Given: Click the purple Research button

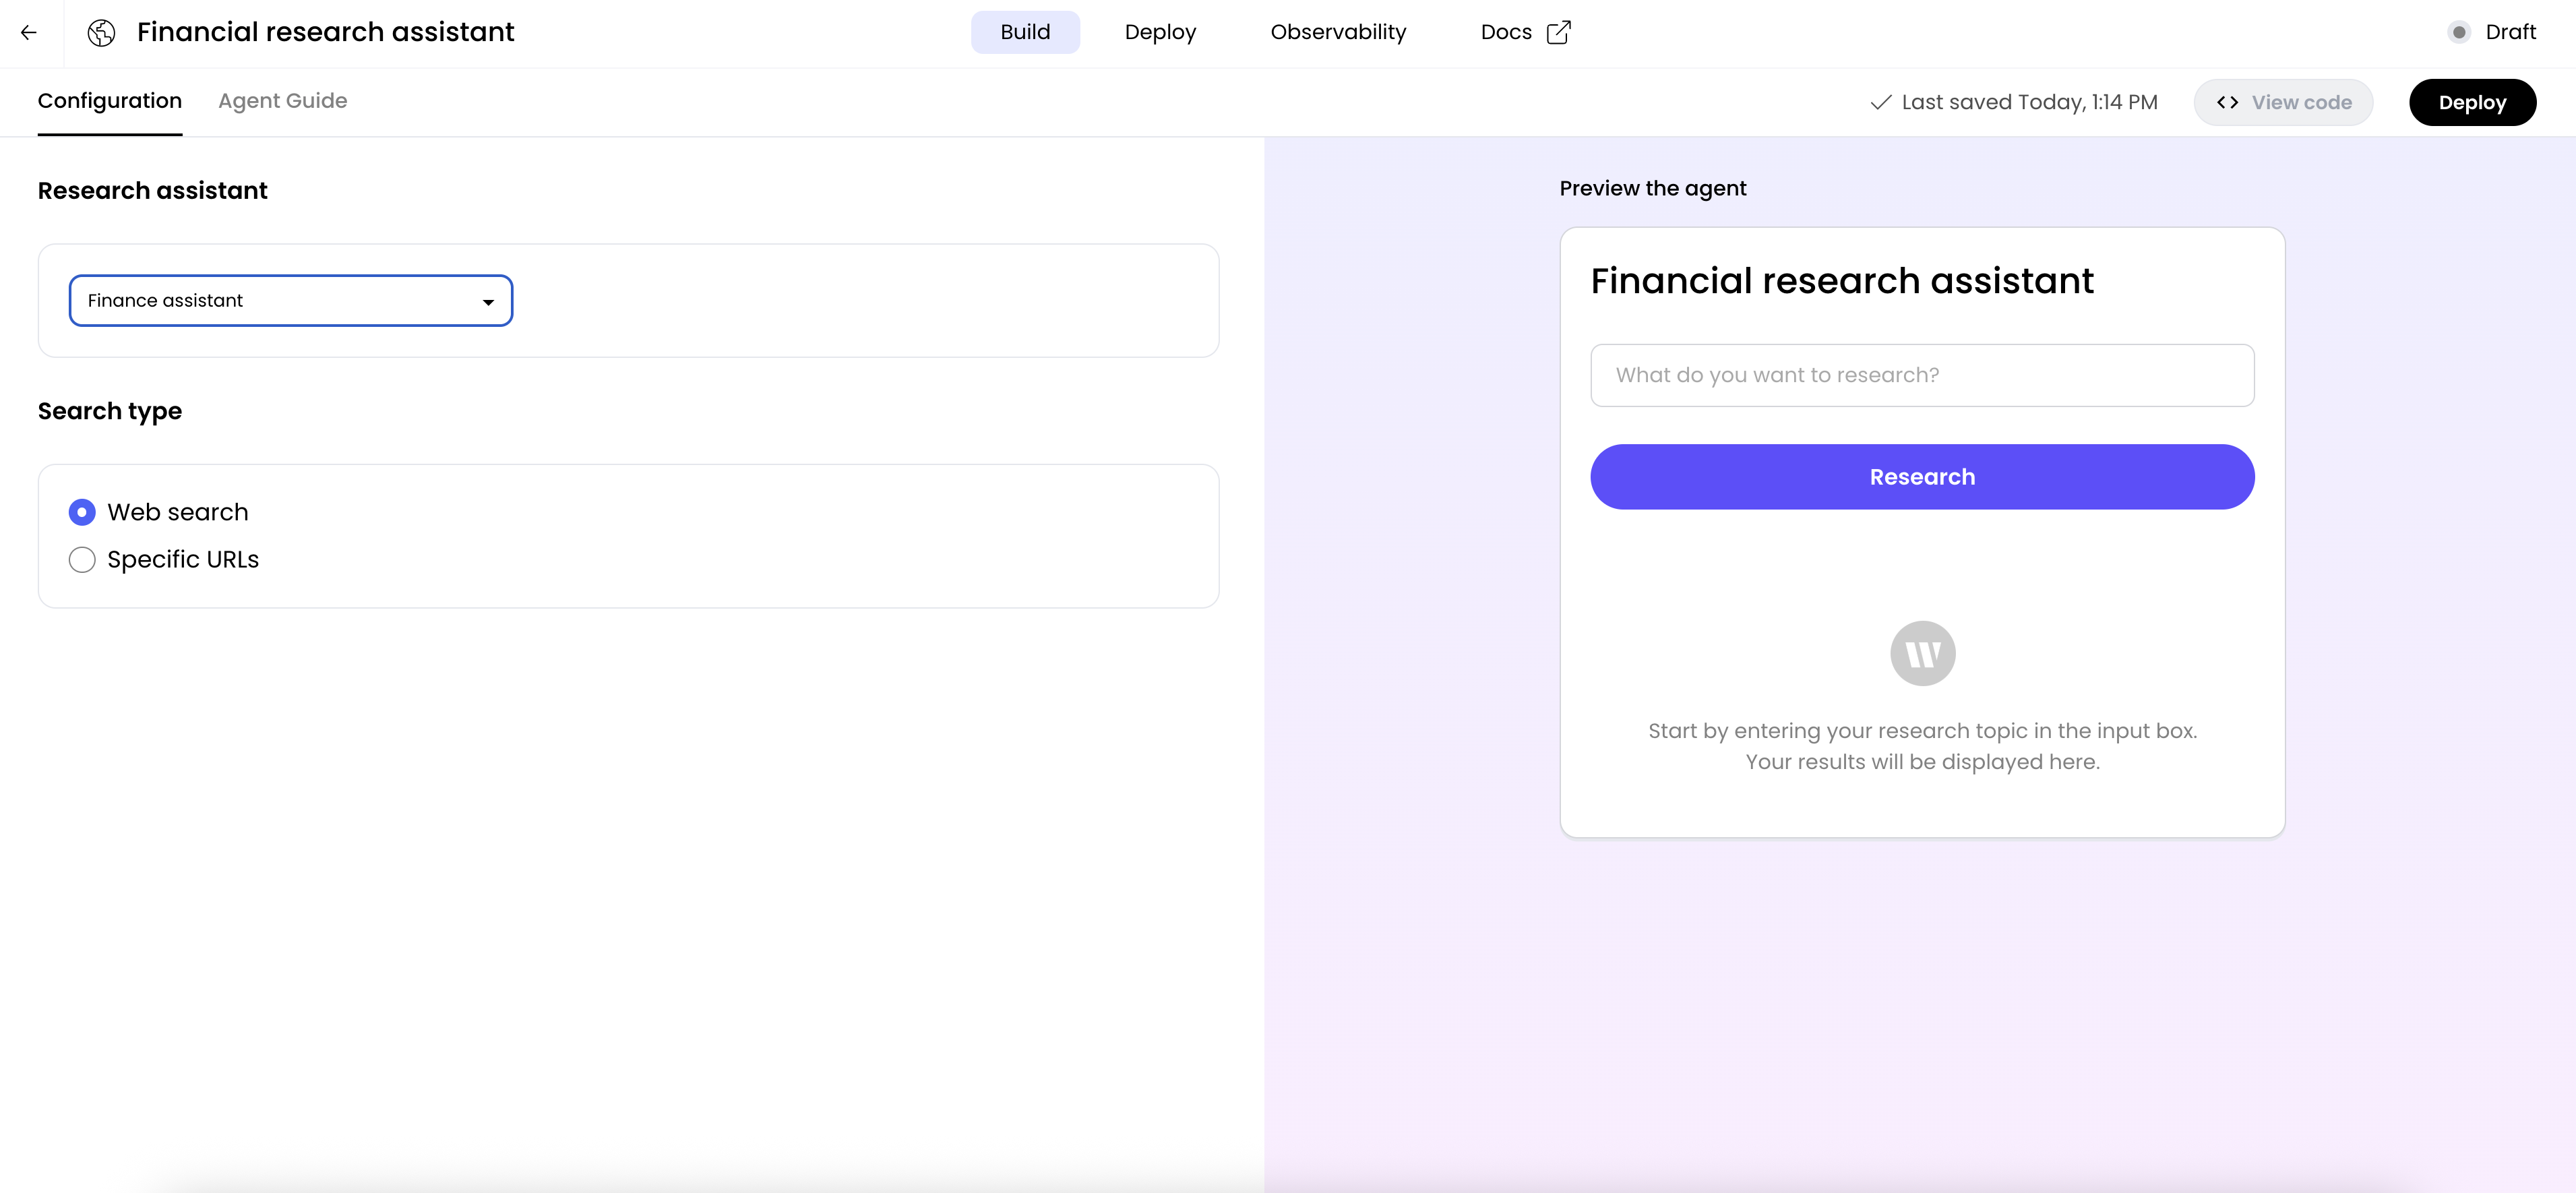Looking at the screenshot, I should (x=1922, y=477).
